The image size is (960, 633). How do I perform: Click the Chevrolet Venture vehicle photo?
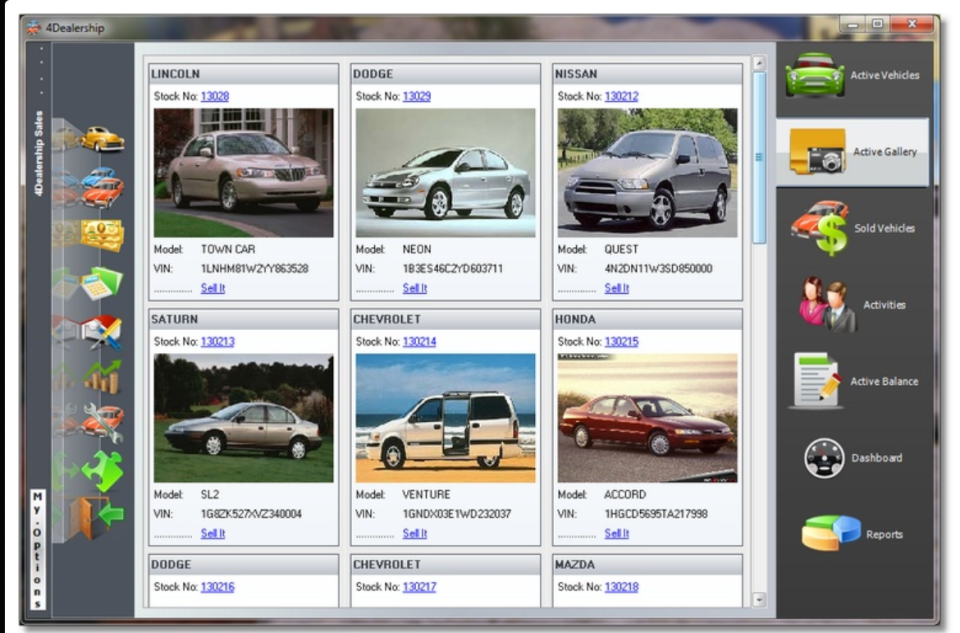tap(443, 415)
